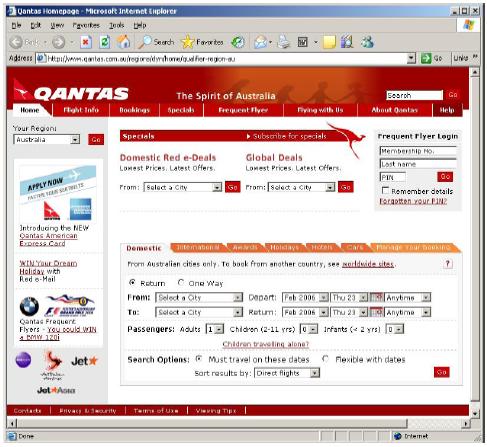The height and width of the screenshot is (447, 487).
Task: Select the One Way radio button
Action: coord(181,283)
